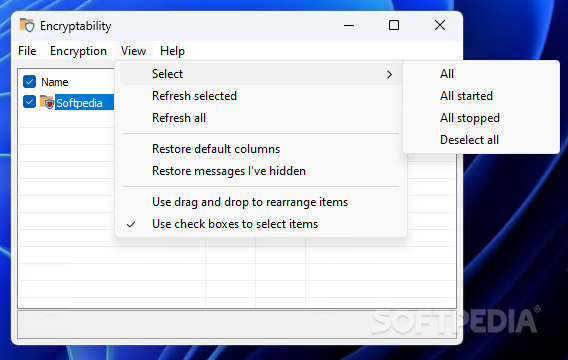
Task: Choose Refresh selected from View menu
Action: (261, 96)
